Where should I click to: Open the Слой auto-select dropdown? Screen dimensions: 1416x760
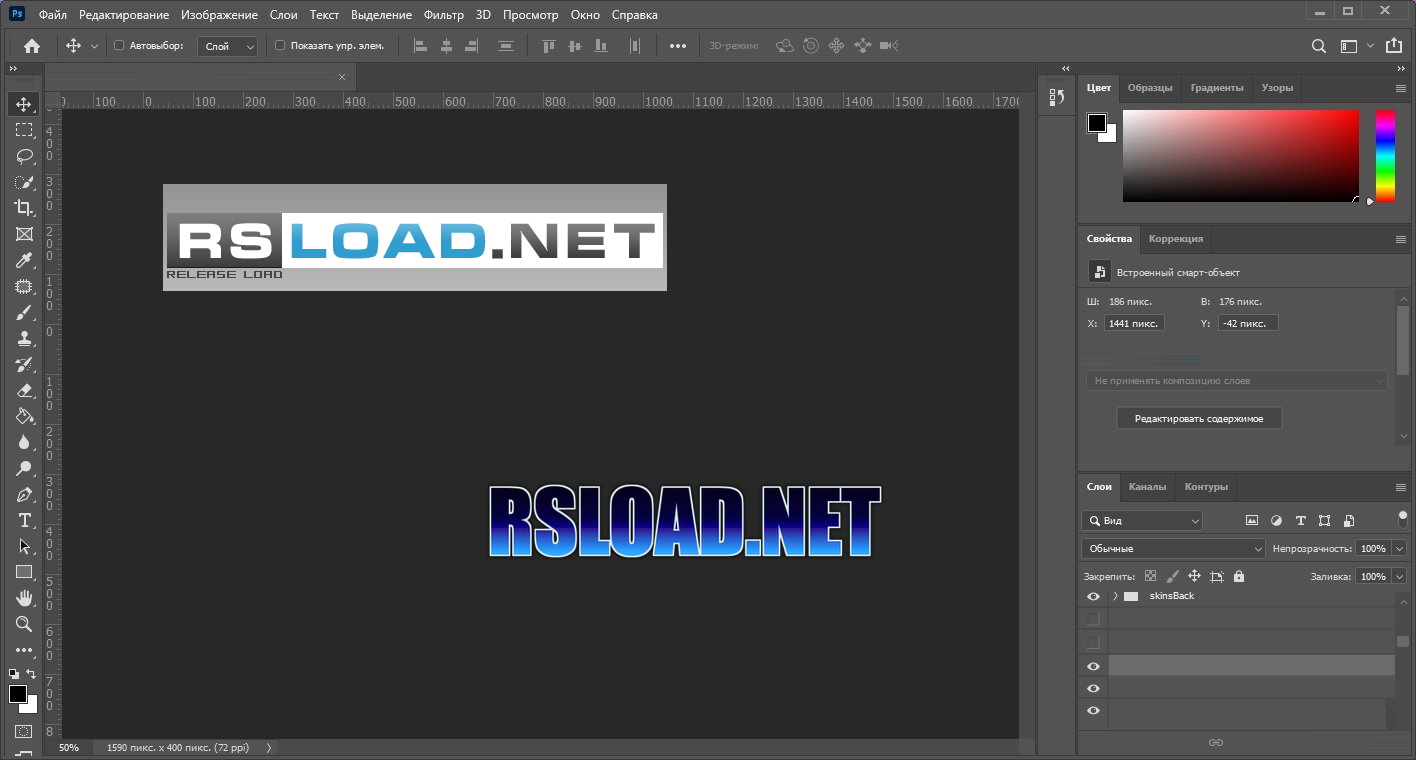[x=228, y=46]
